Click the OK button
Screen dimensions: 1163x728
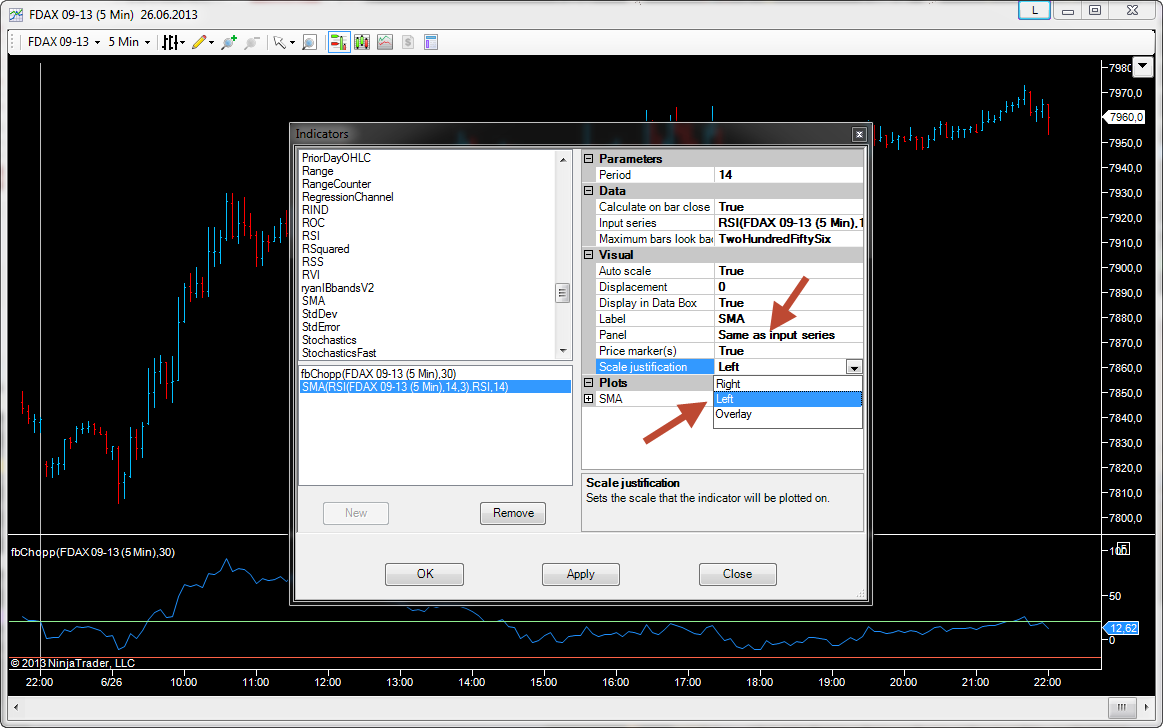coord(424,574)
